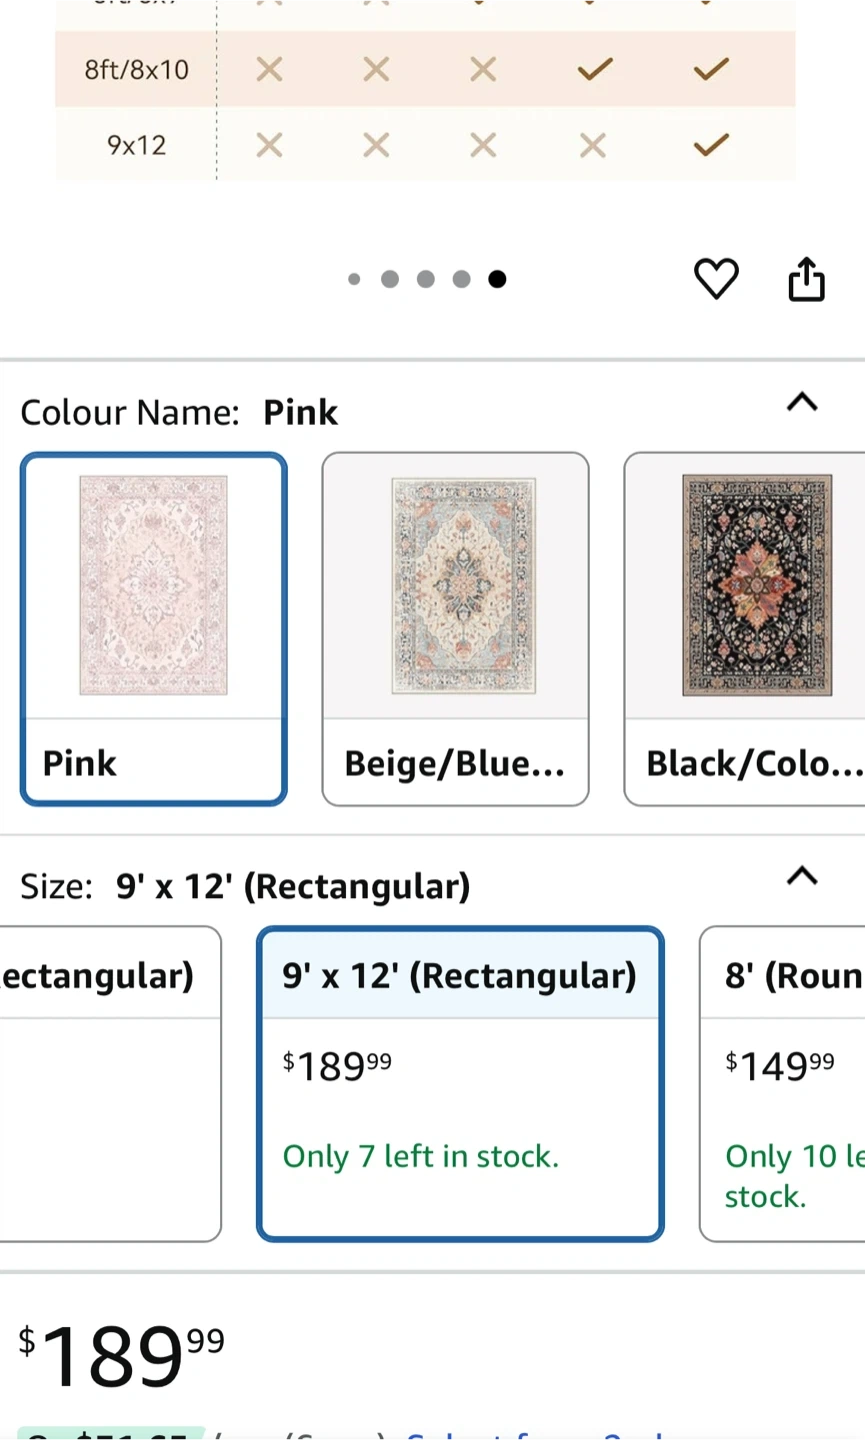Tap the checkmark in the 9x12 row
The image size is (865, 1440).
point(710,145)
